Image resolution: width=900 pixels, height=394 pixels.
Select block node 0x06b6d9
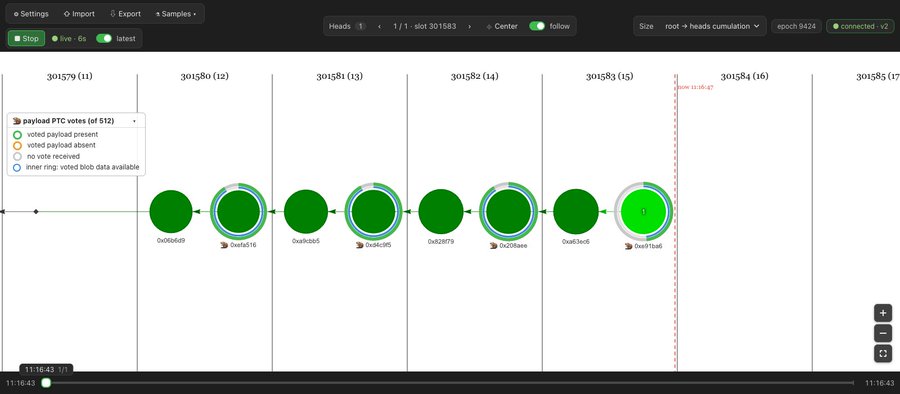tap(171, 212)
